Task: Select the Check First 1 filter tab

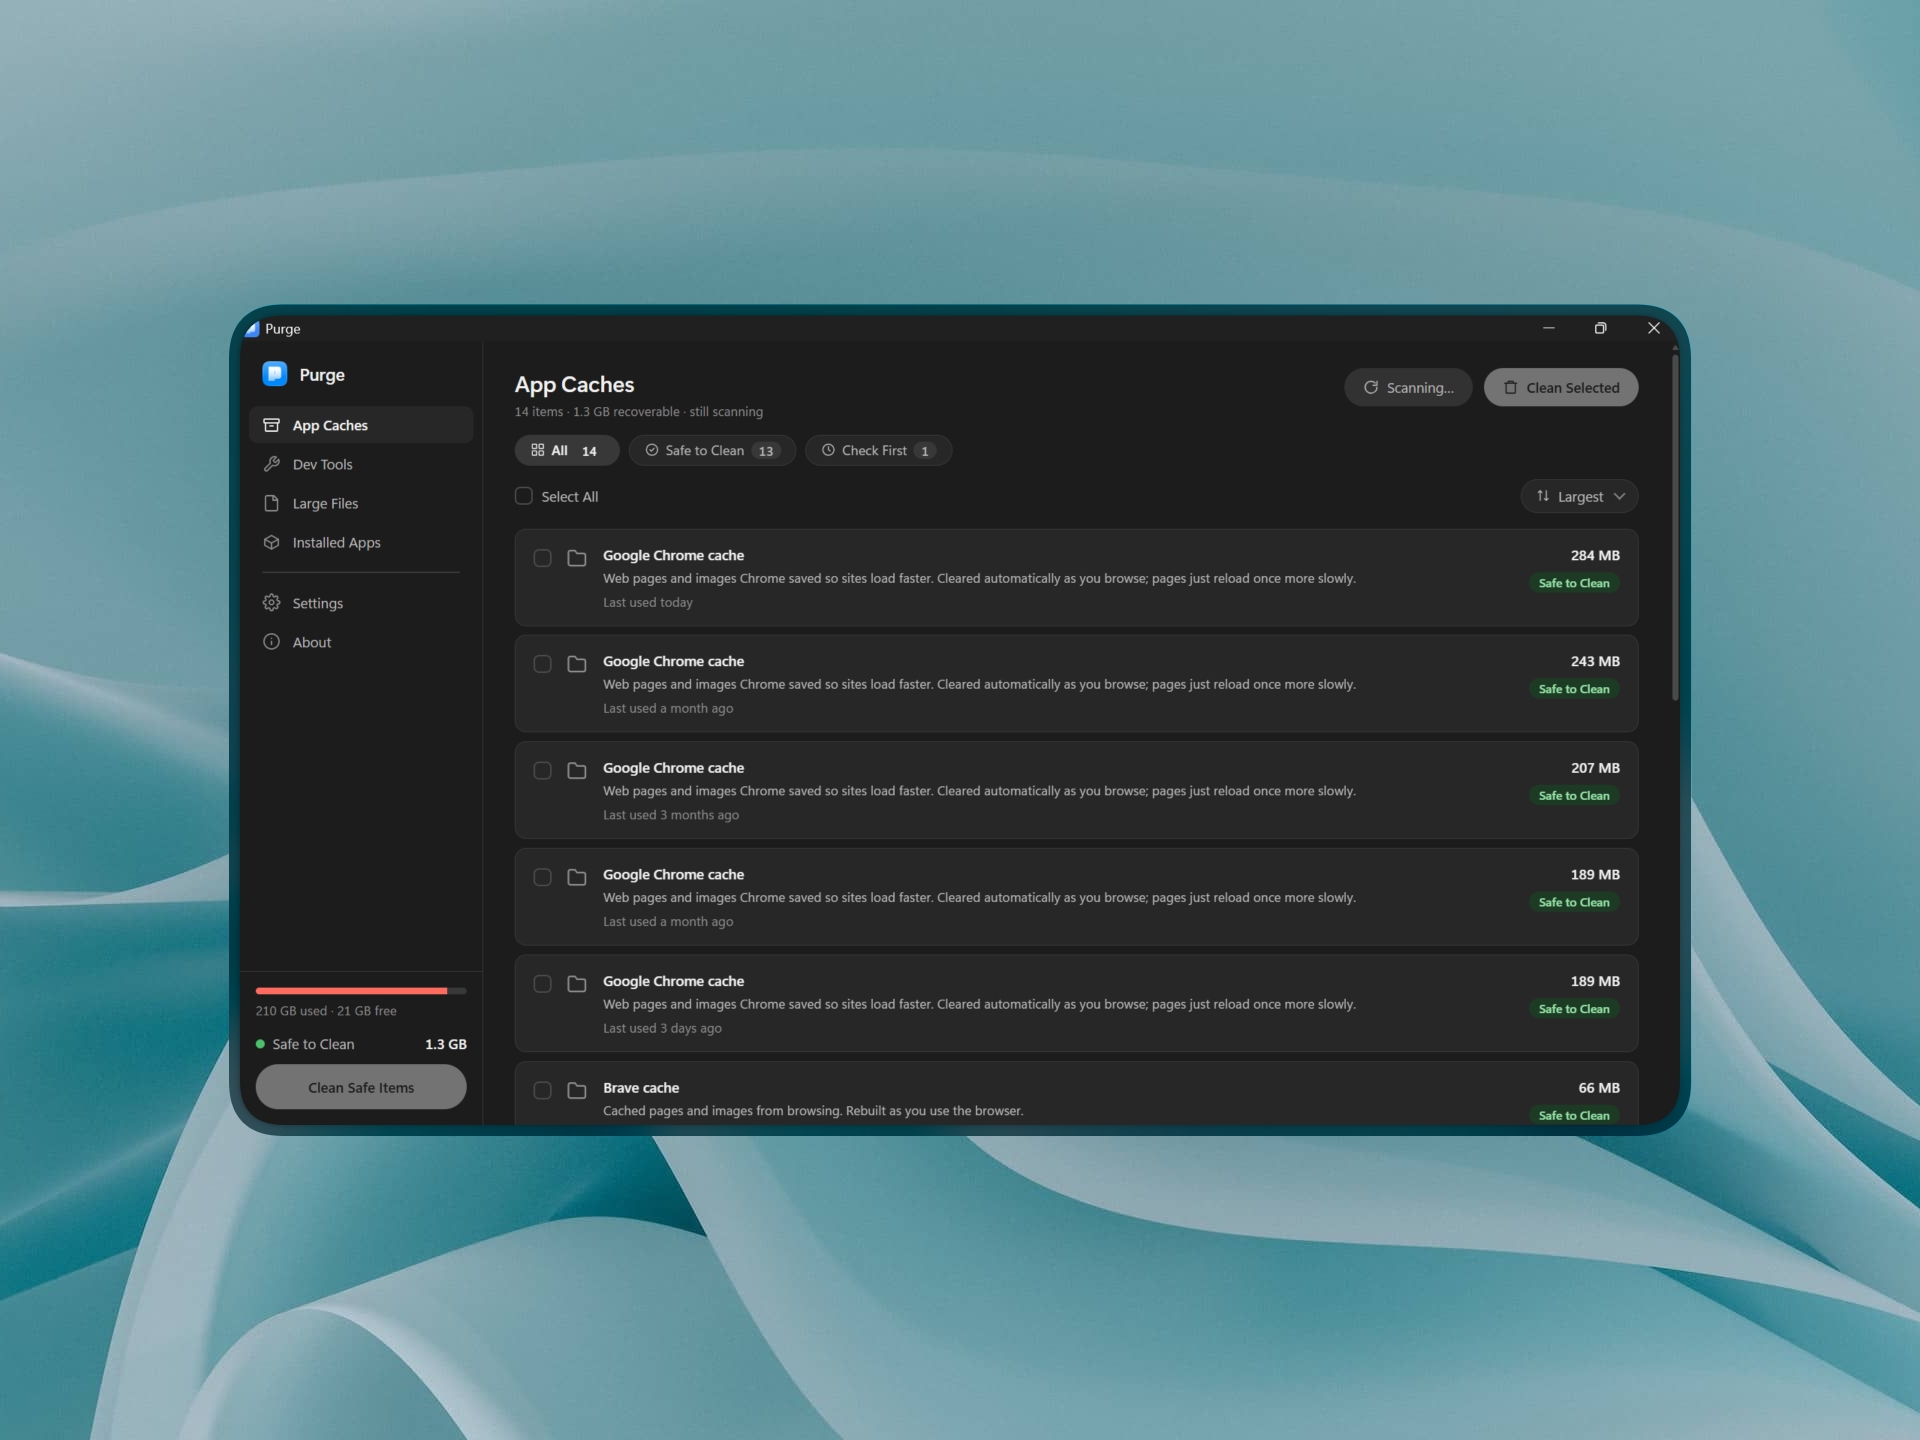Action: pos(878,450)
